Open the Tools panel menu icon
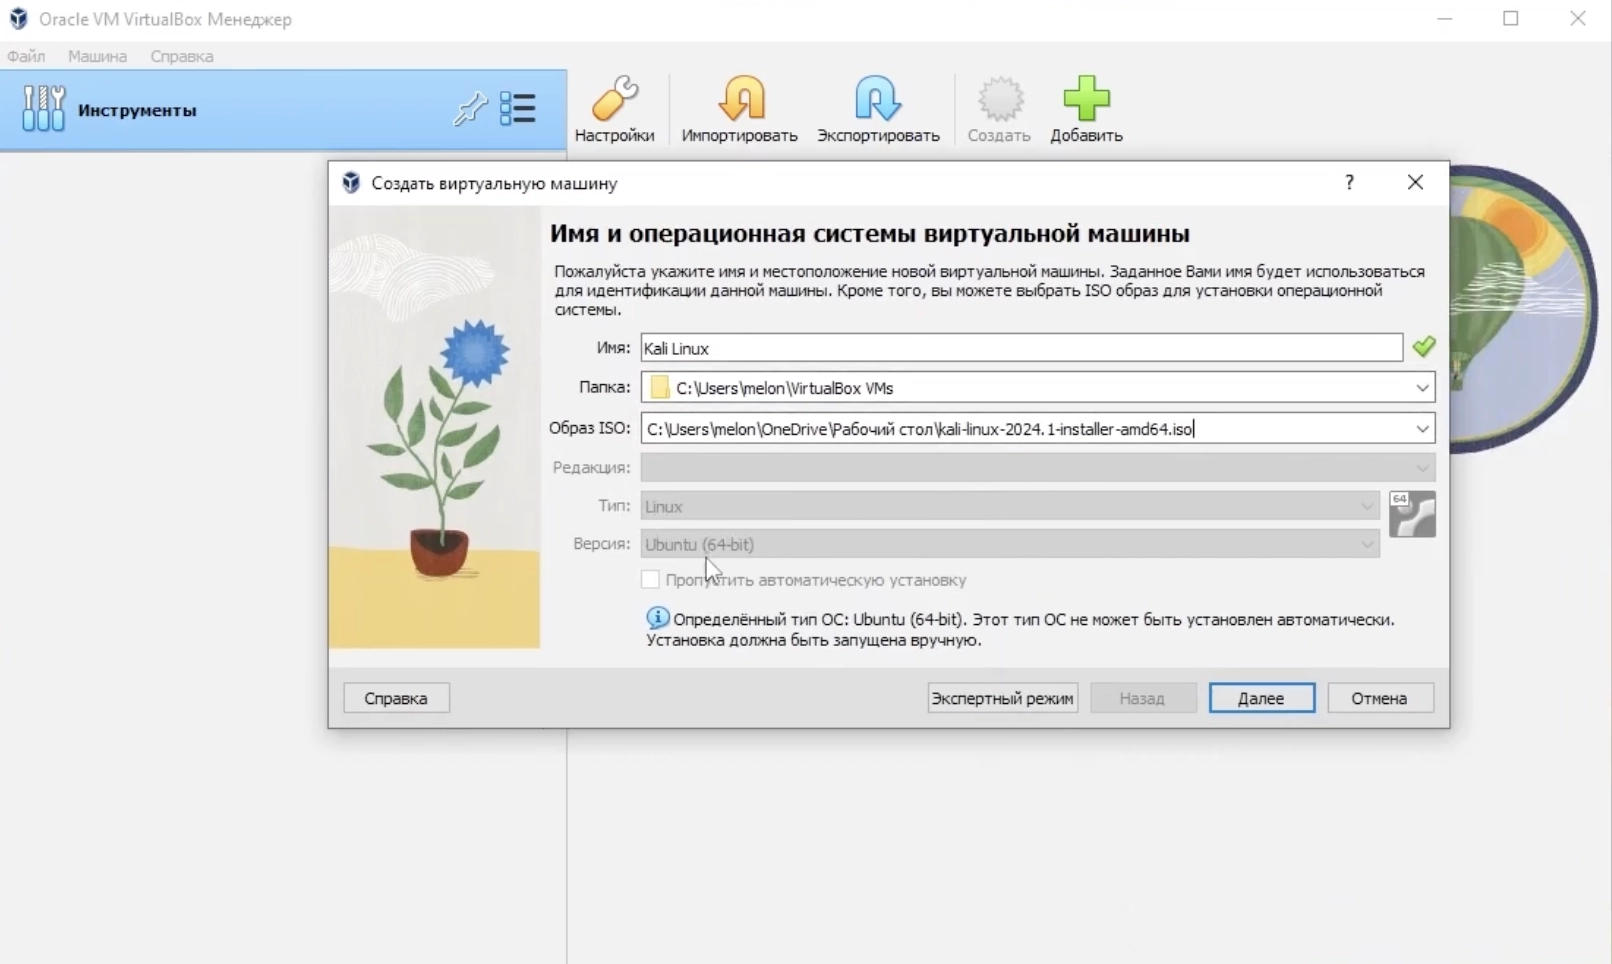The height and width of the screenshot is (964, 1612). (x=518, y=108)
